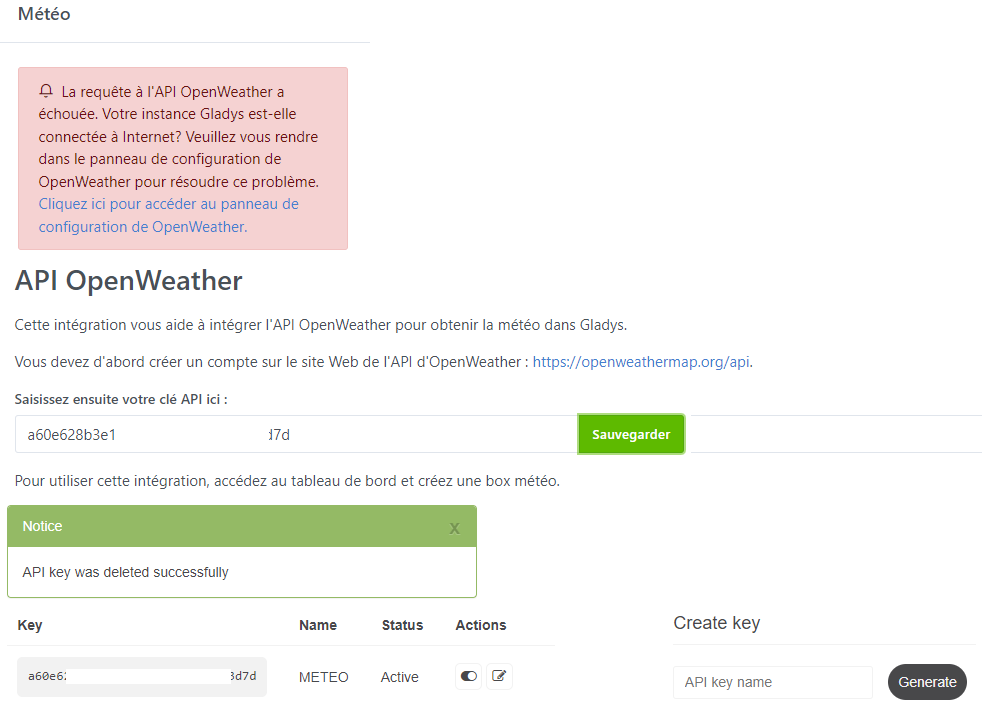The image size is (982, 710).
Task: Click the Create key section heading
Action: point(716,623)
